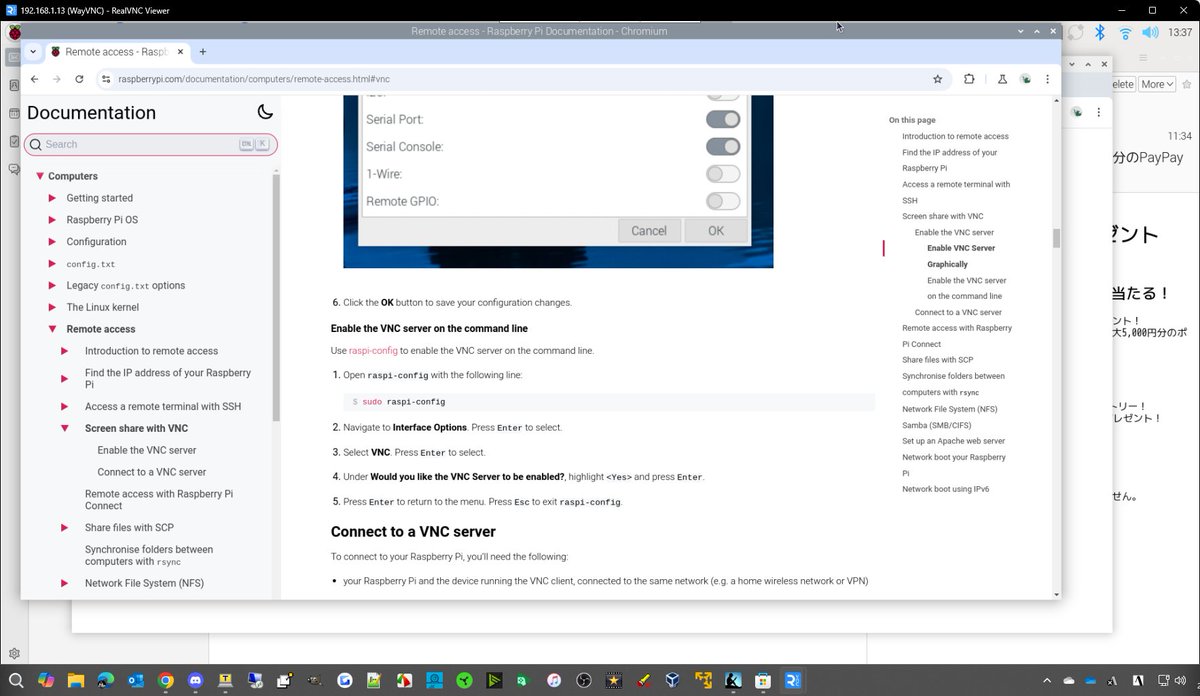The width and height of the screenshot is (1200, 696).
Task: Open the Pi Bluetooth panel icon
Action: click(1099, 32)
